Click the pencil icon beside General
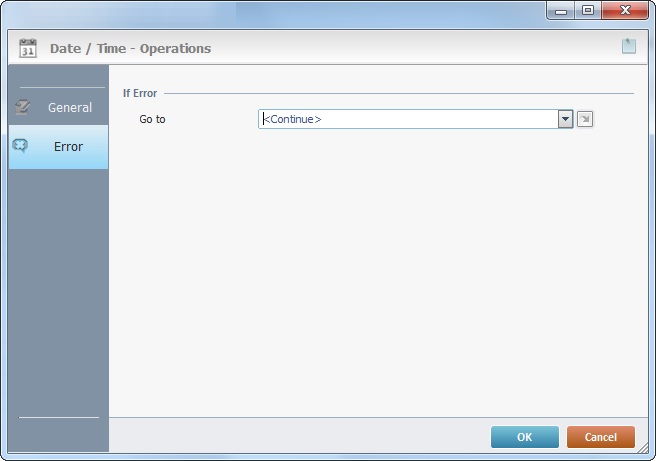Viewport: 656px width, 461px height. click(x=24, y=107)
